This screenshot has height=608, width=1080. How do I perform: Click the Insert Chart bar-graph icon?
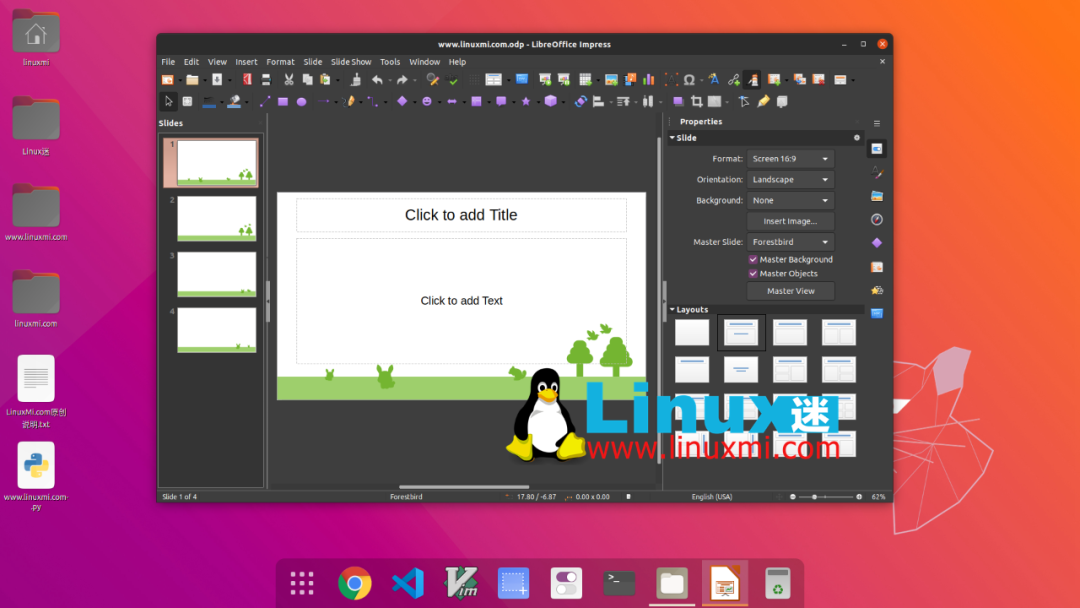click(x=648, y=80)
